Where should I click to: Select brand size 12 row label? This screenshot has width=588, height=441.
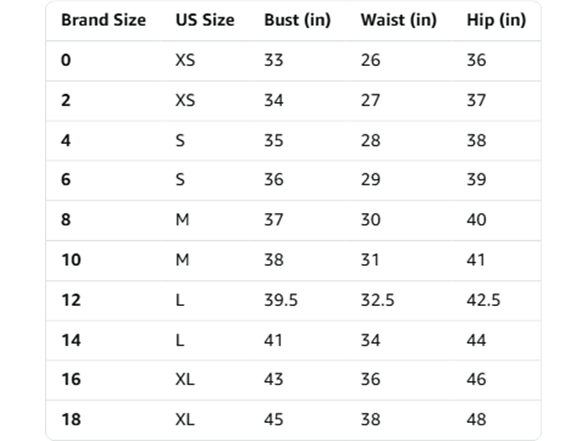71,300
